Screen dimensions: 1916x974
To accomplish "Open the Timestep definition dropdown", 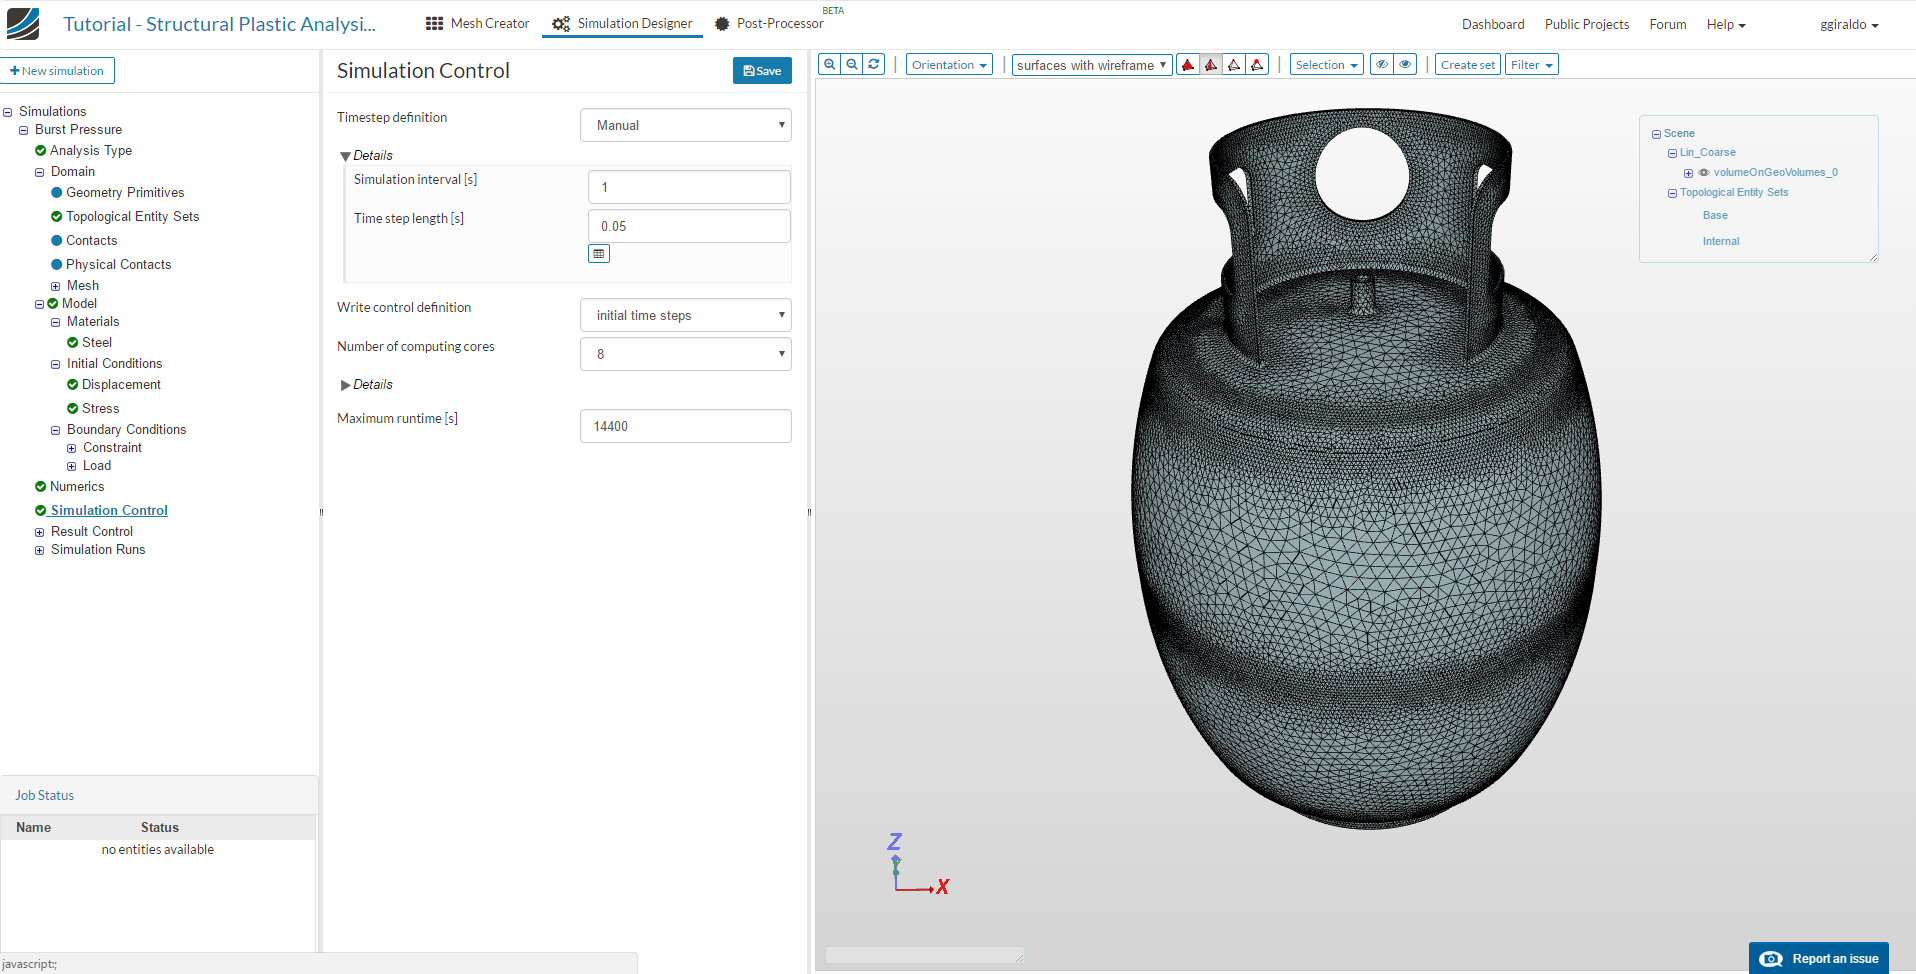I will click(x=686, y=125).
